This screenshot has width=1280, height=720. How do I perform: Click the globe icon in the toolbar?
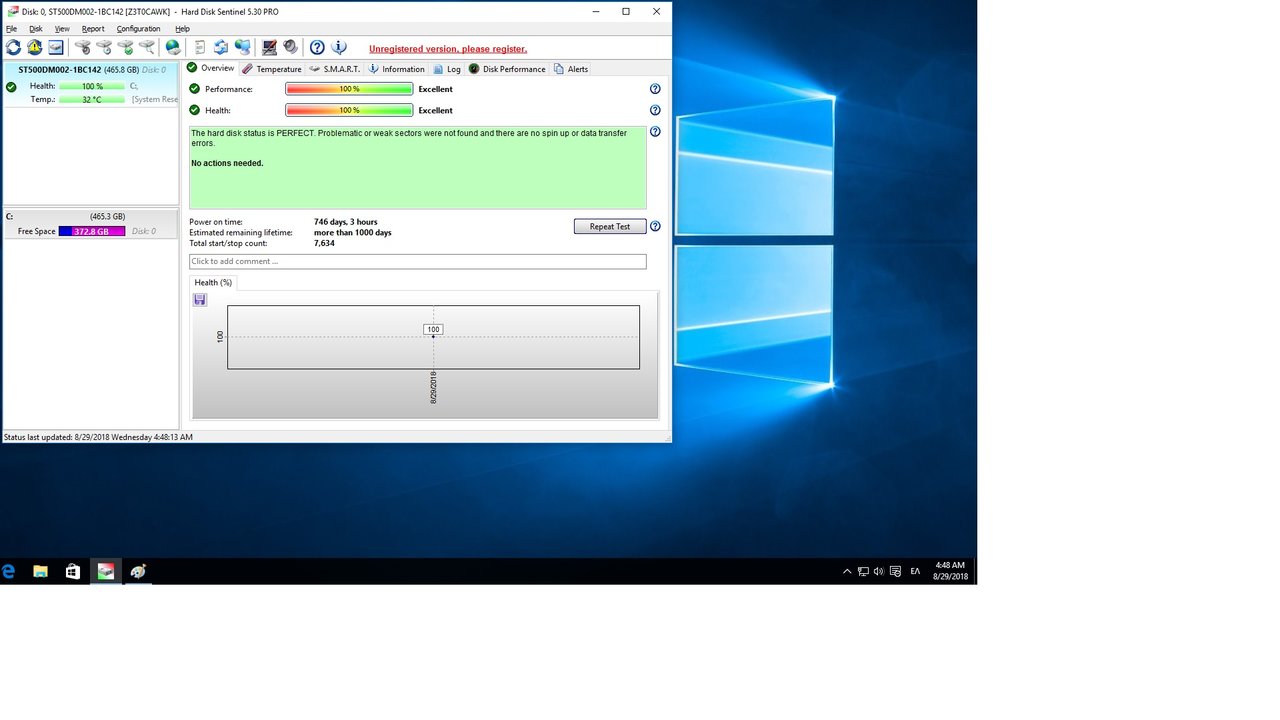173,47
